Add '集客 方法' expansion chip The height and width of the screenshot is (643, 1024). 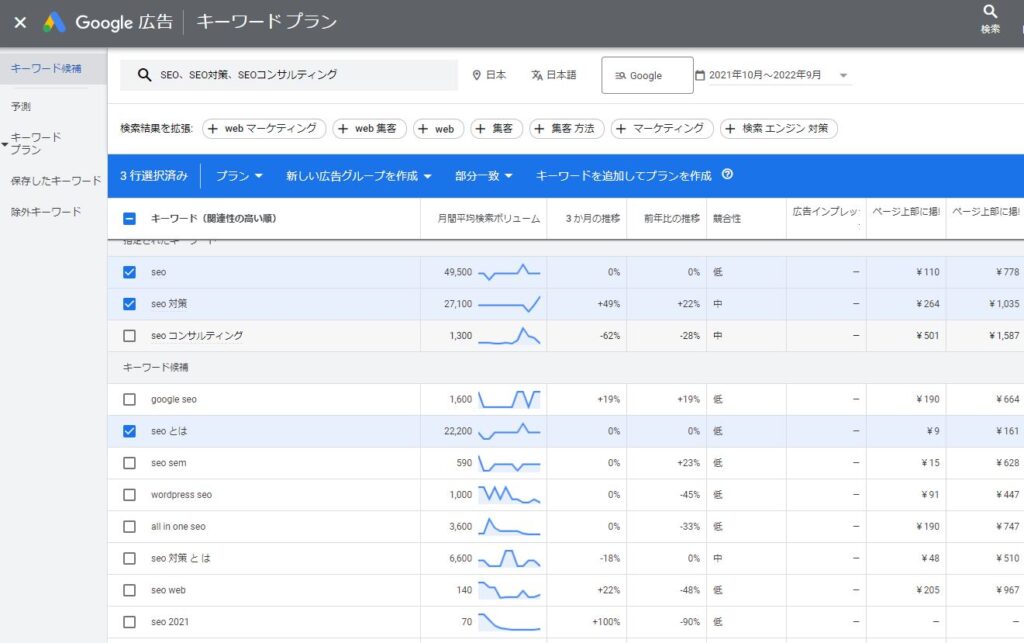pos(566,129)
